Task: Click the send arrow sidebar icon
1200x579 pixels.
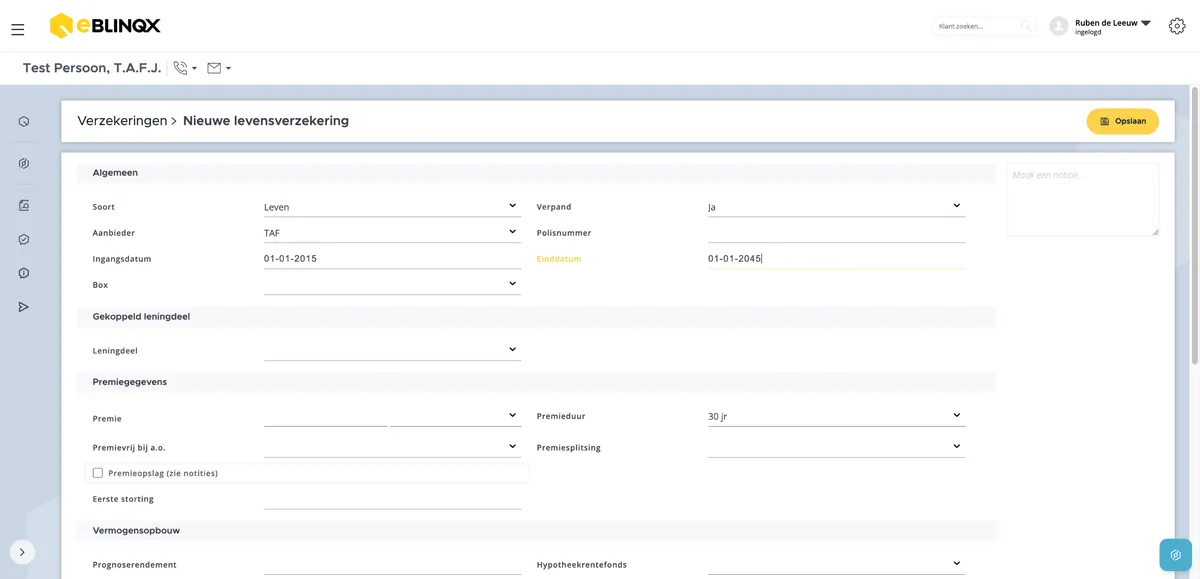Action: tap(24, 307)
